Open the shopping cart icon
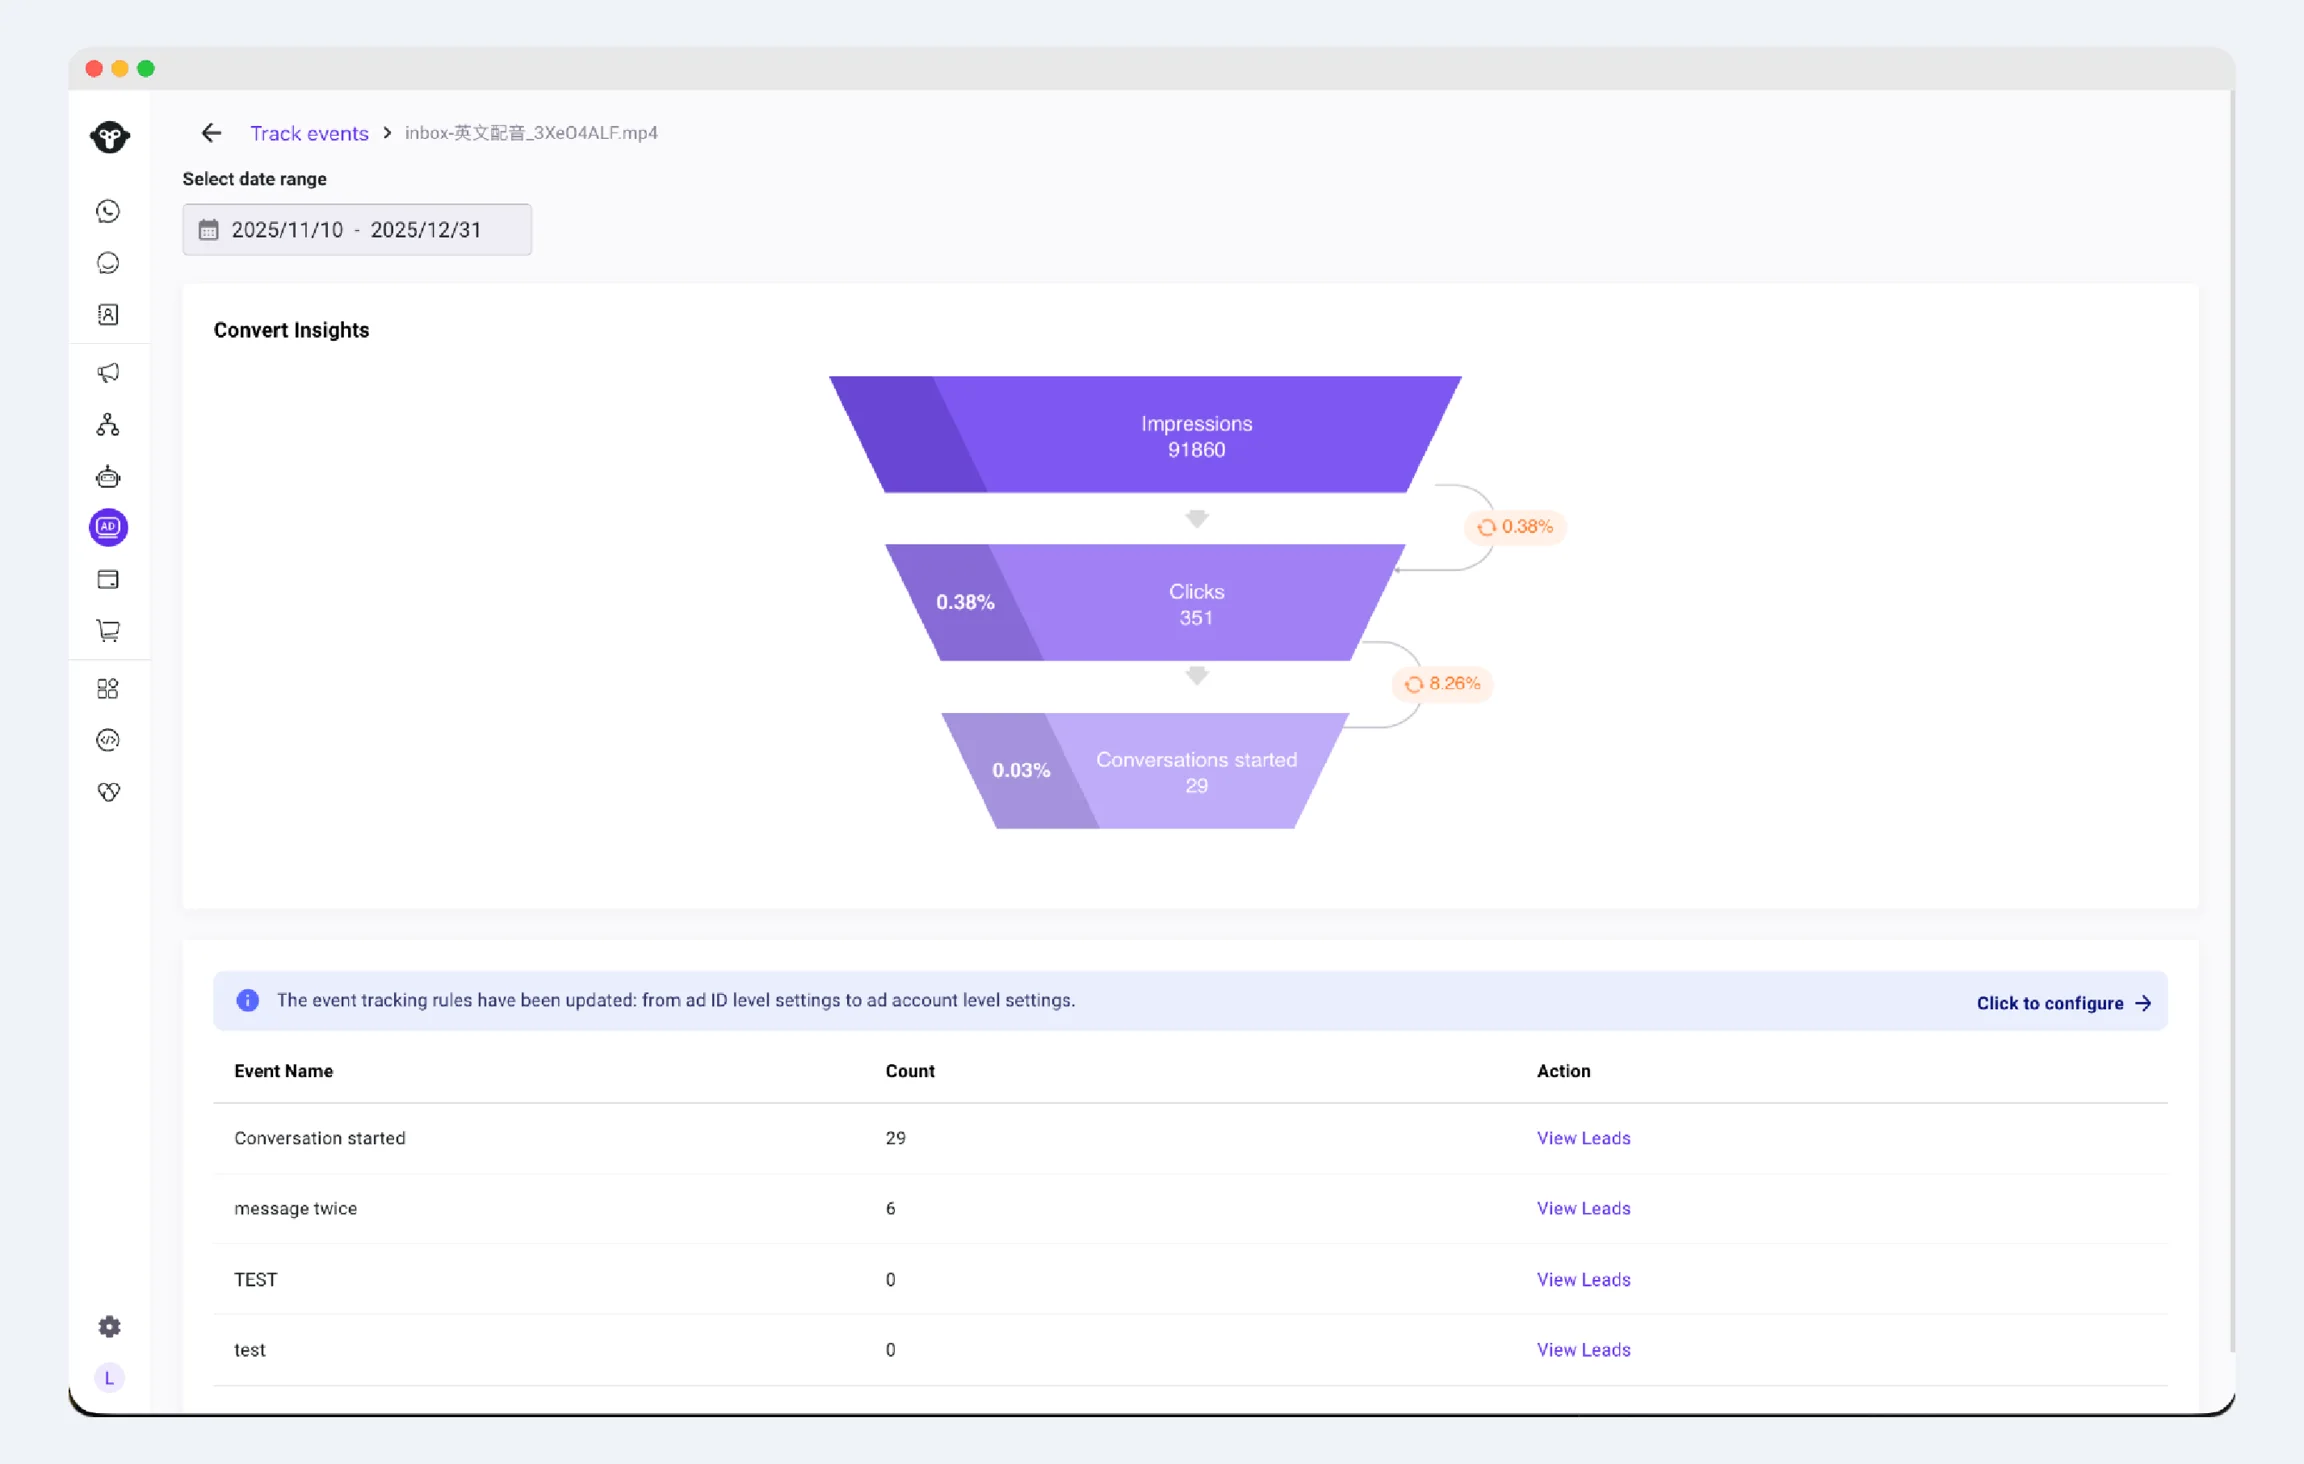The width and height of the screenshot is (2304, 1464). [108, 631]
